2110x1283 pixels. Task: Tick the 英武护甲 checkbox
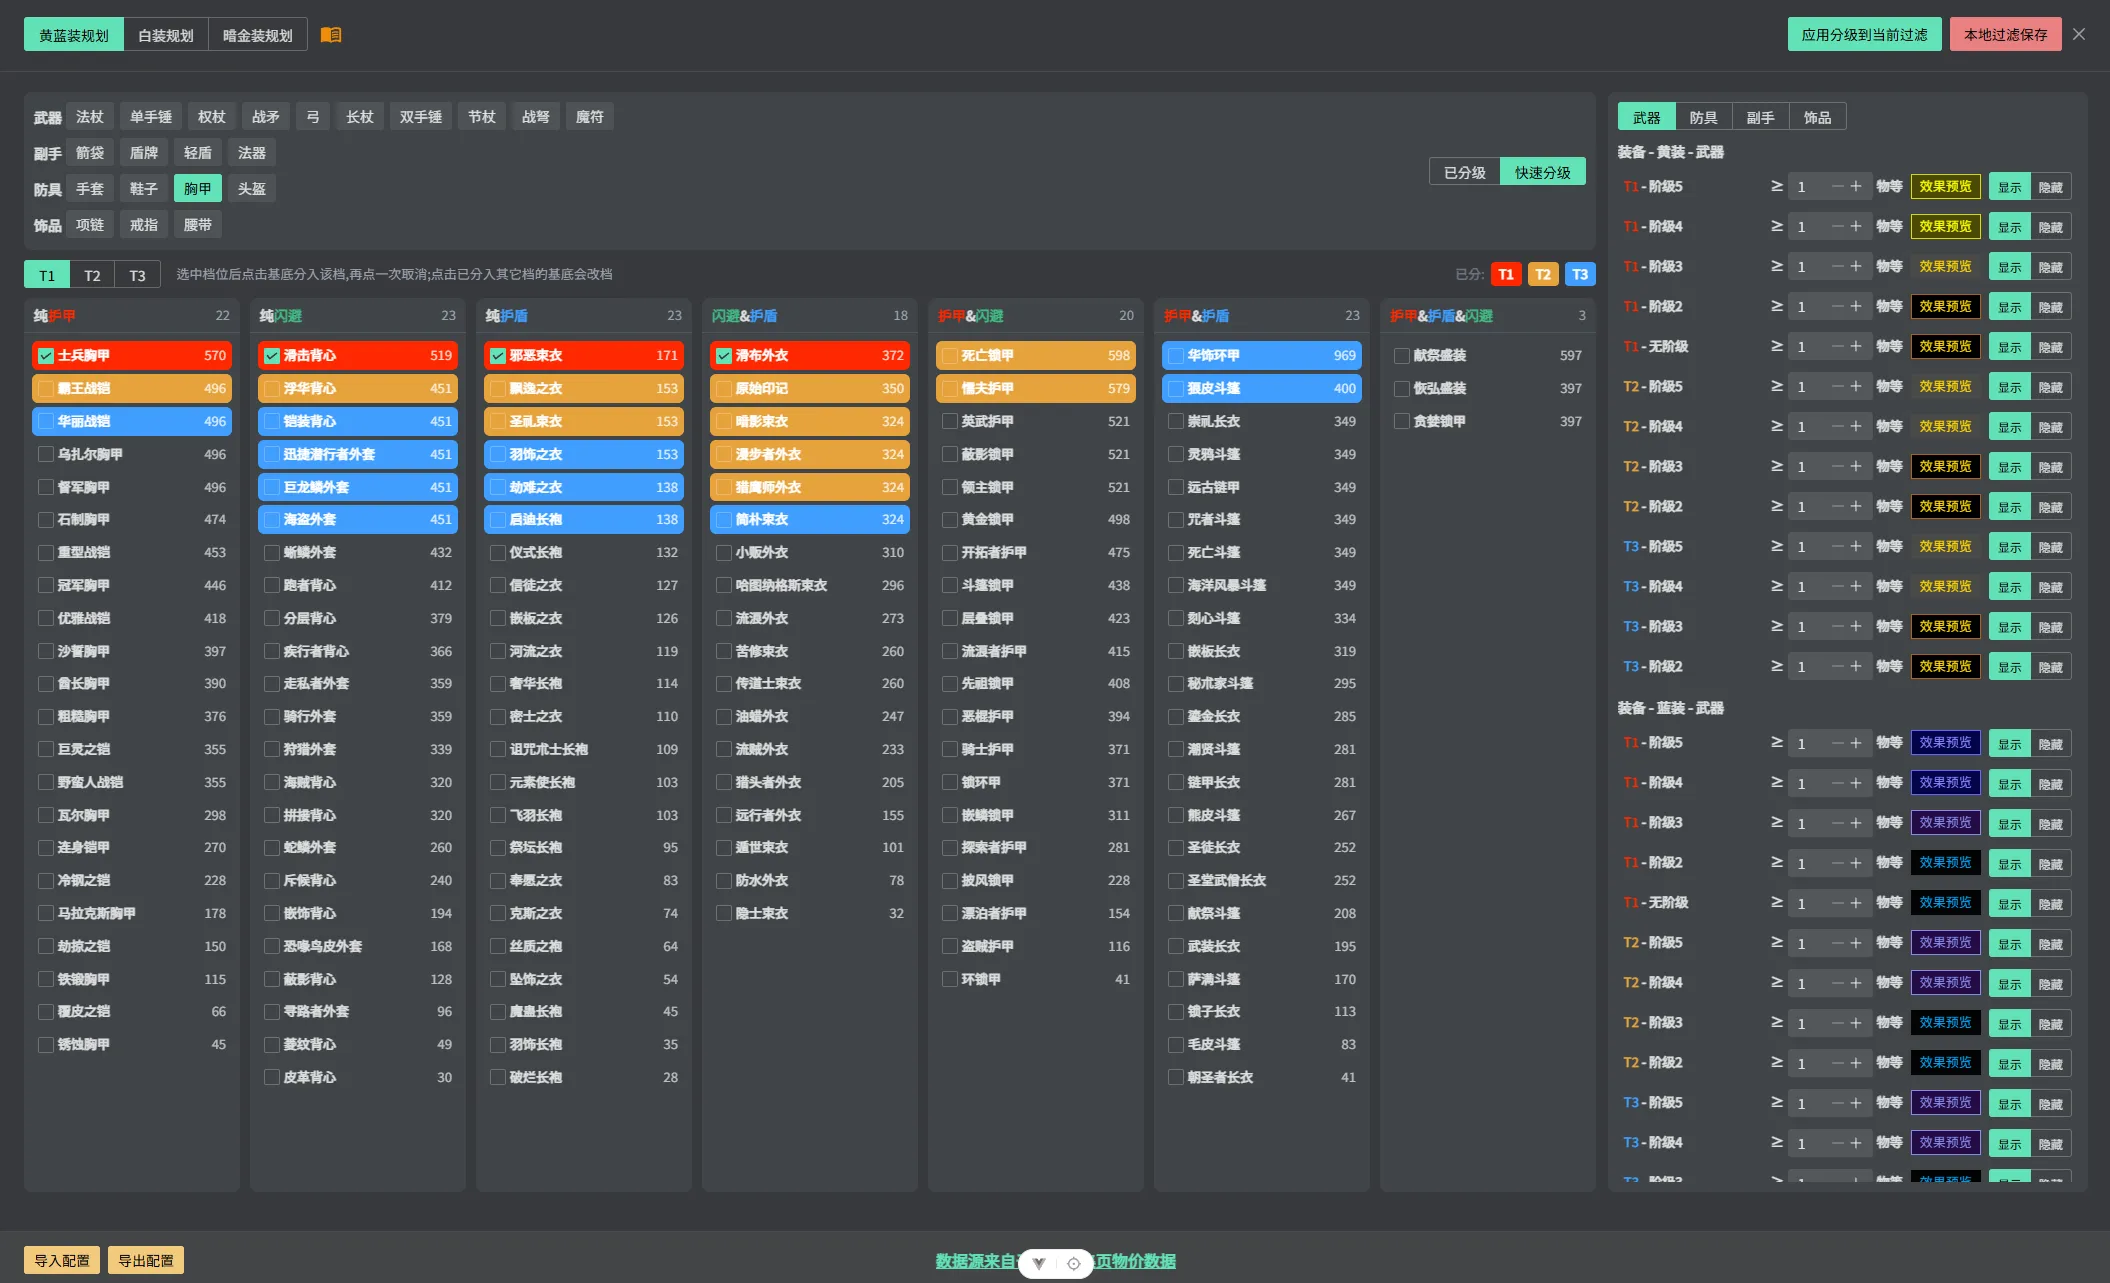coord(950,421)
